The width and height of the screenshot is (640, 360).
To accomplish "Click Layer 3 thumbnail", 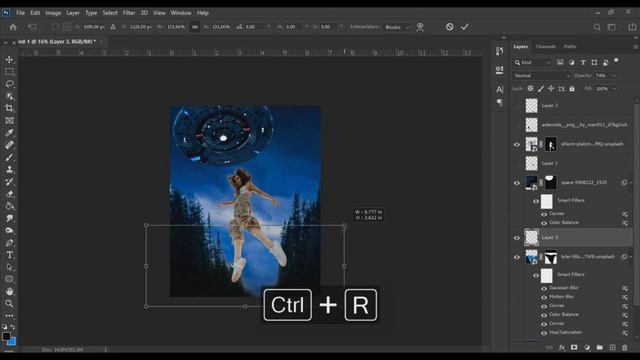I will [x=531, y=237].
